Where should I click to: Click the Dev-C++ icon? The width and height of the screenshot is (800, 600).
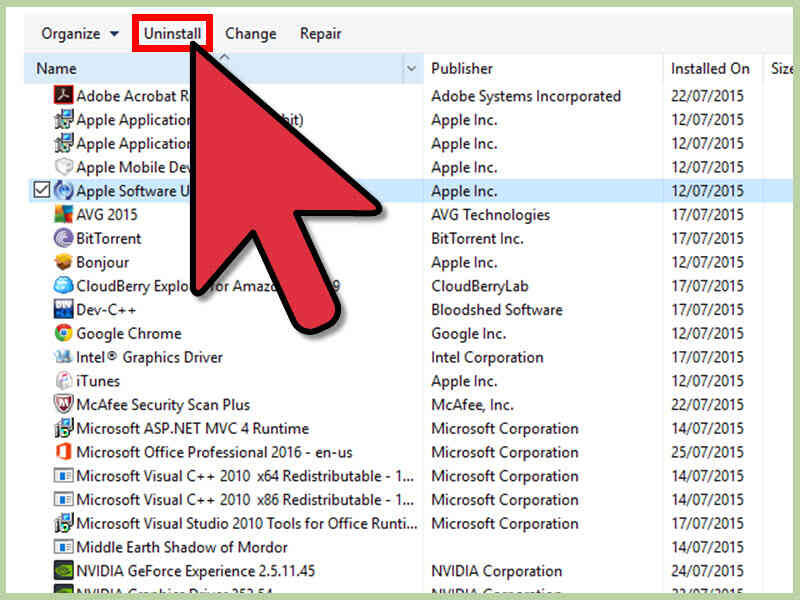tap(63, 309)
